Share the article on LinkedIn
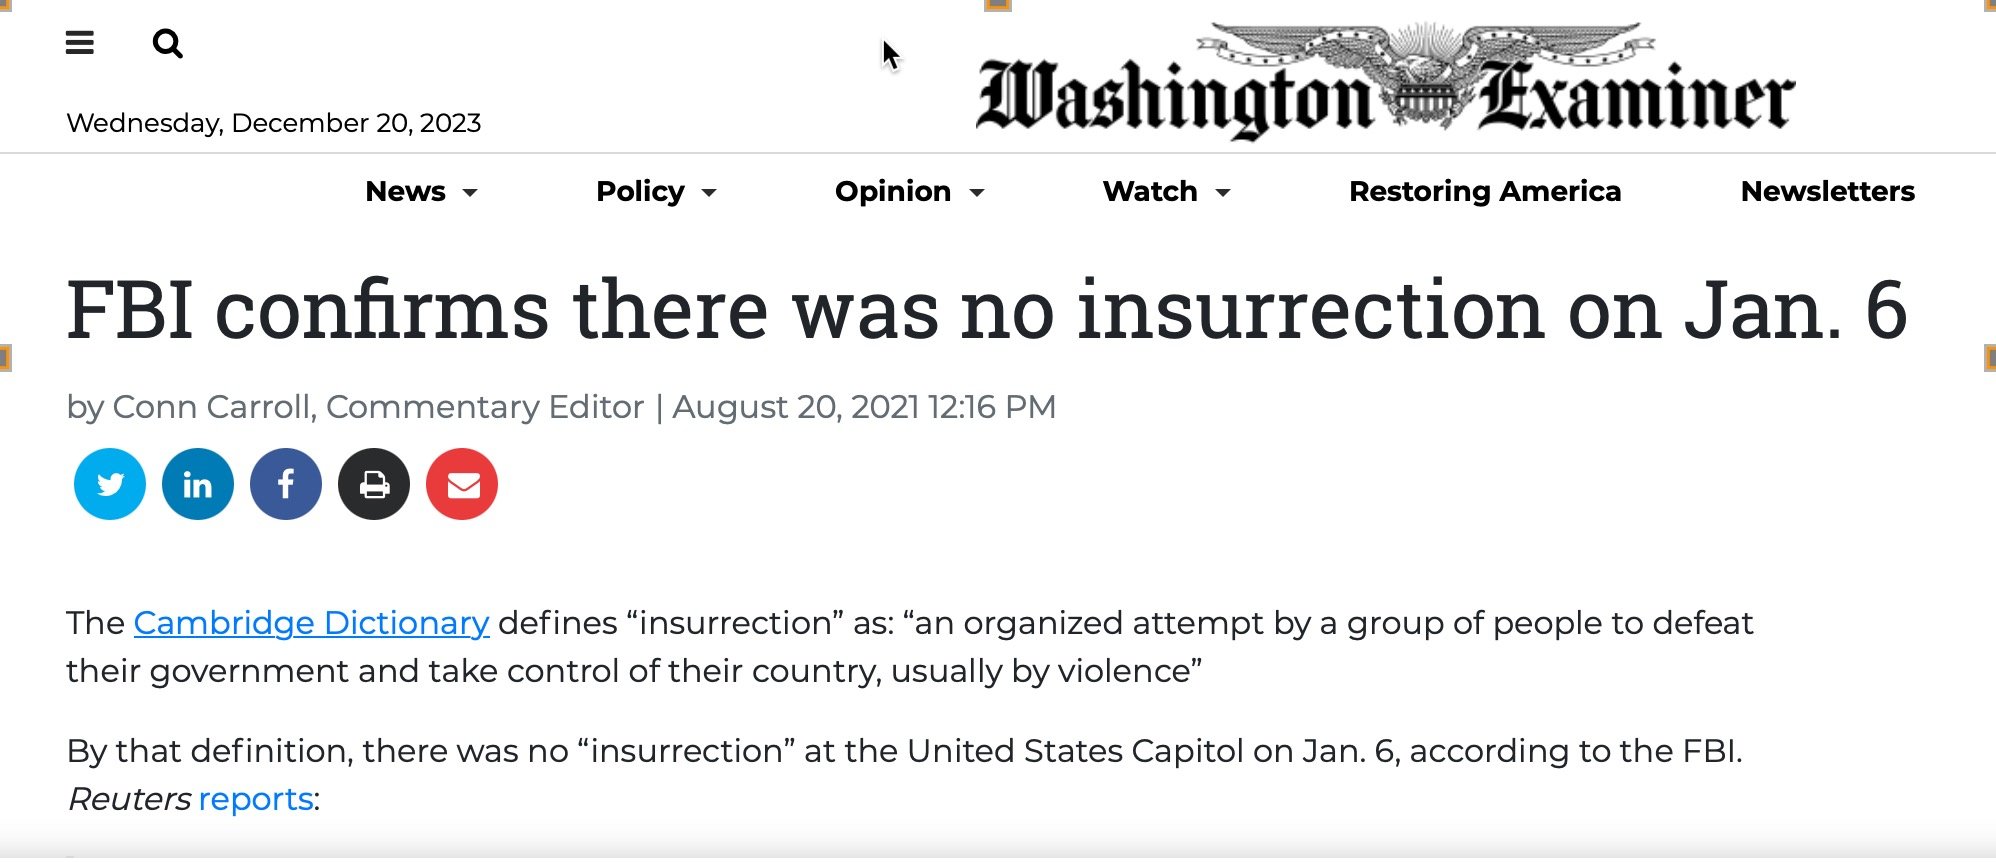1996x862 pixels. click(198, 485)
